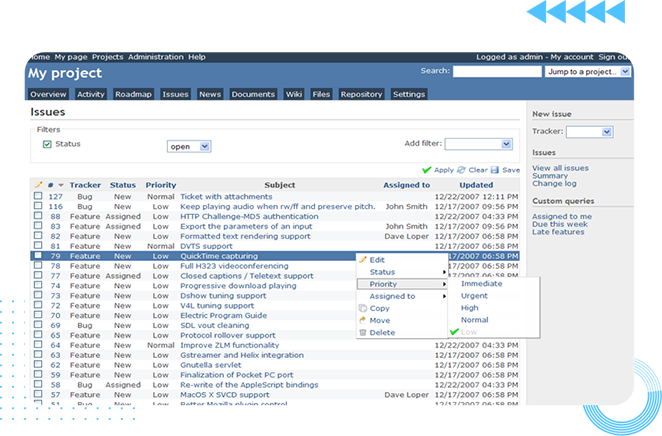This screenshot has width=662, height=436.
Task: Sort by the # column arrow
Action: pos(61,185)
